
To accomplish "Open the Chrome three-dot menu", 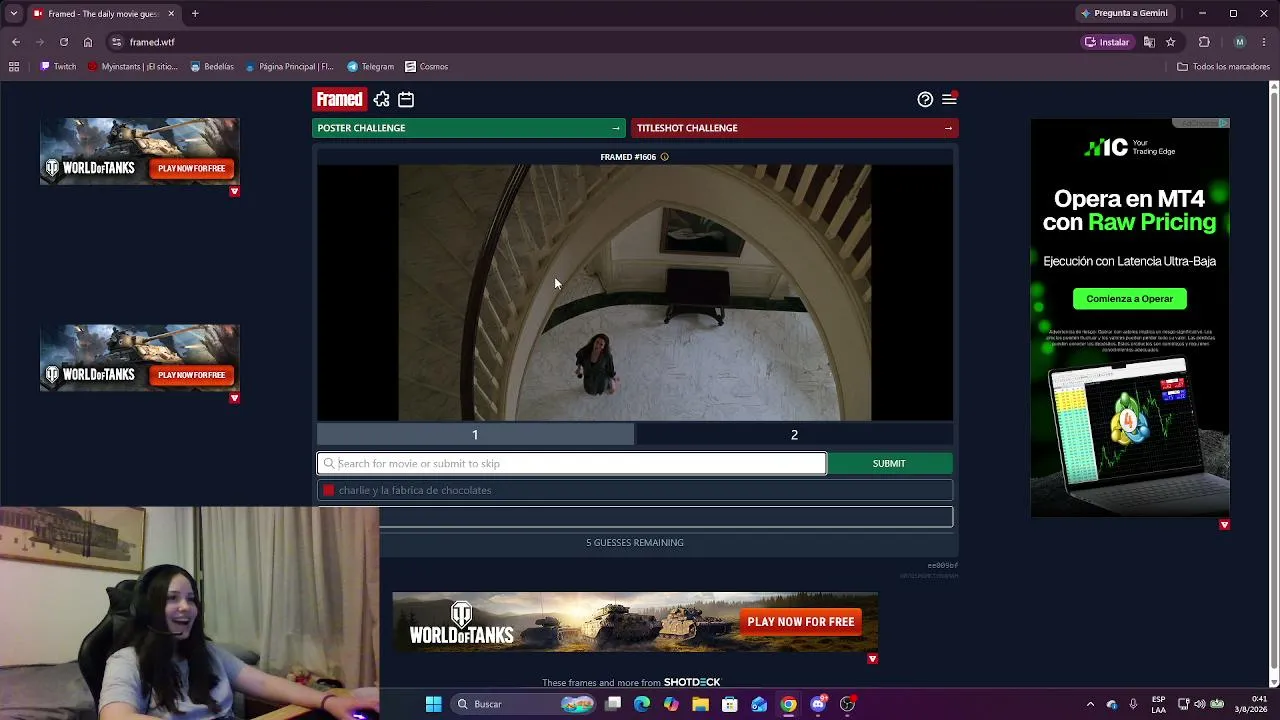I will click(x=1264, y=42).
